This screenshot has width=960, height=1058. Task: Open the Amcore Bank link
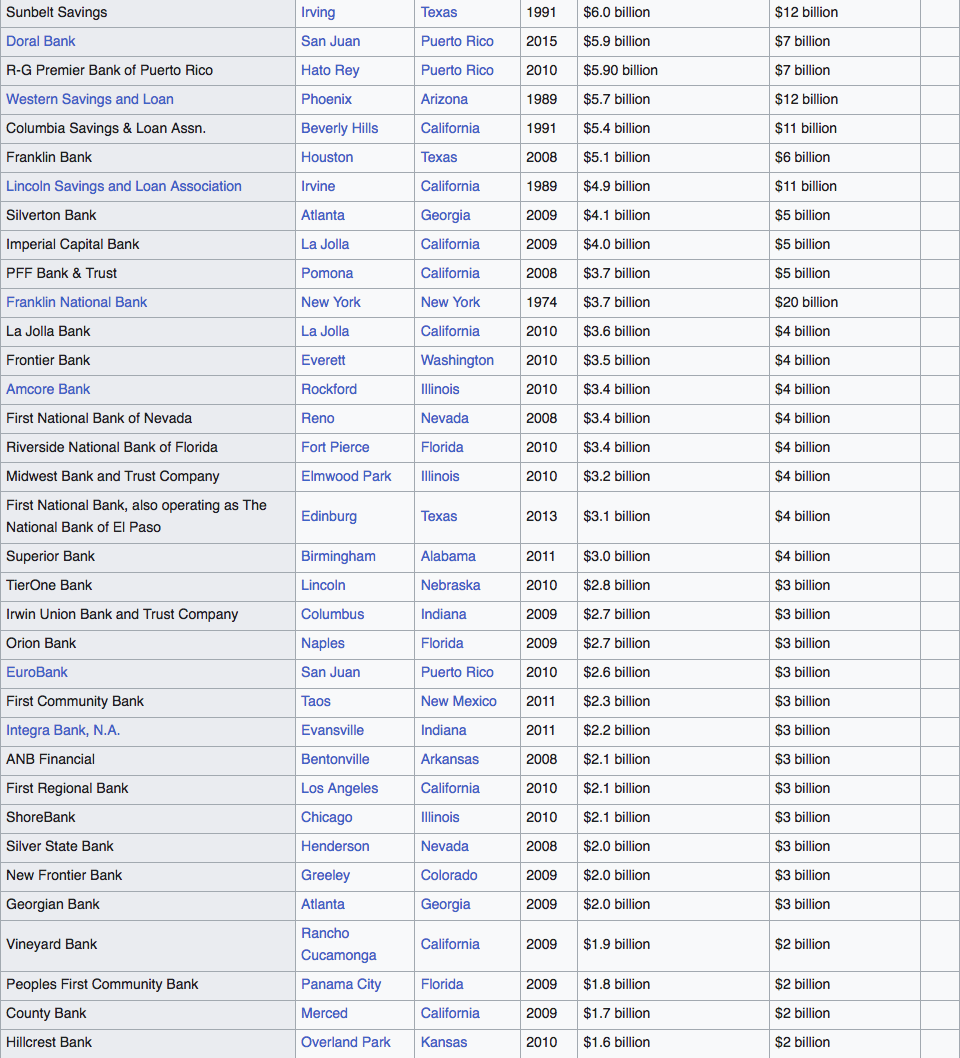pyautogui.click(x=48, y=389)
